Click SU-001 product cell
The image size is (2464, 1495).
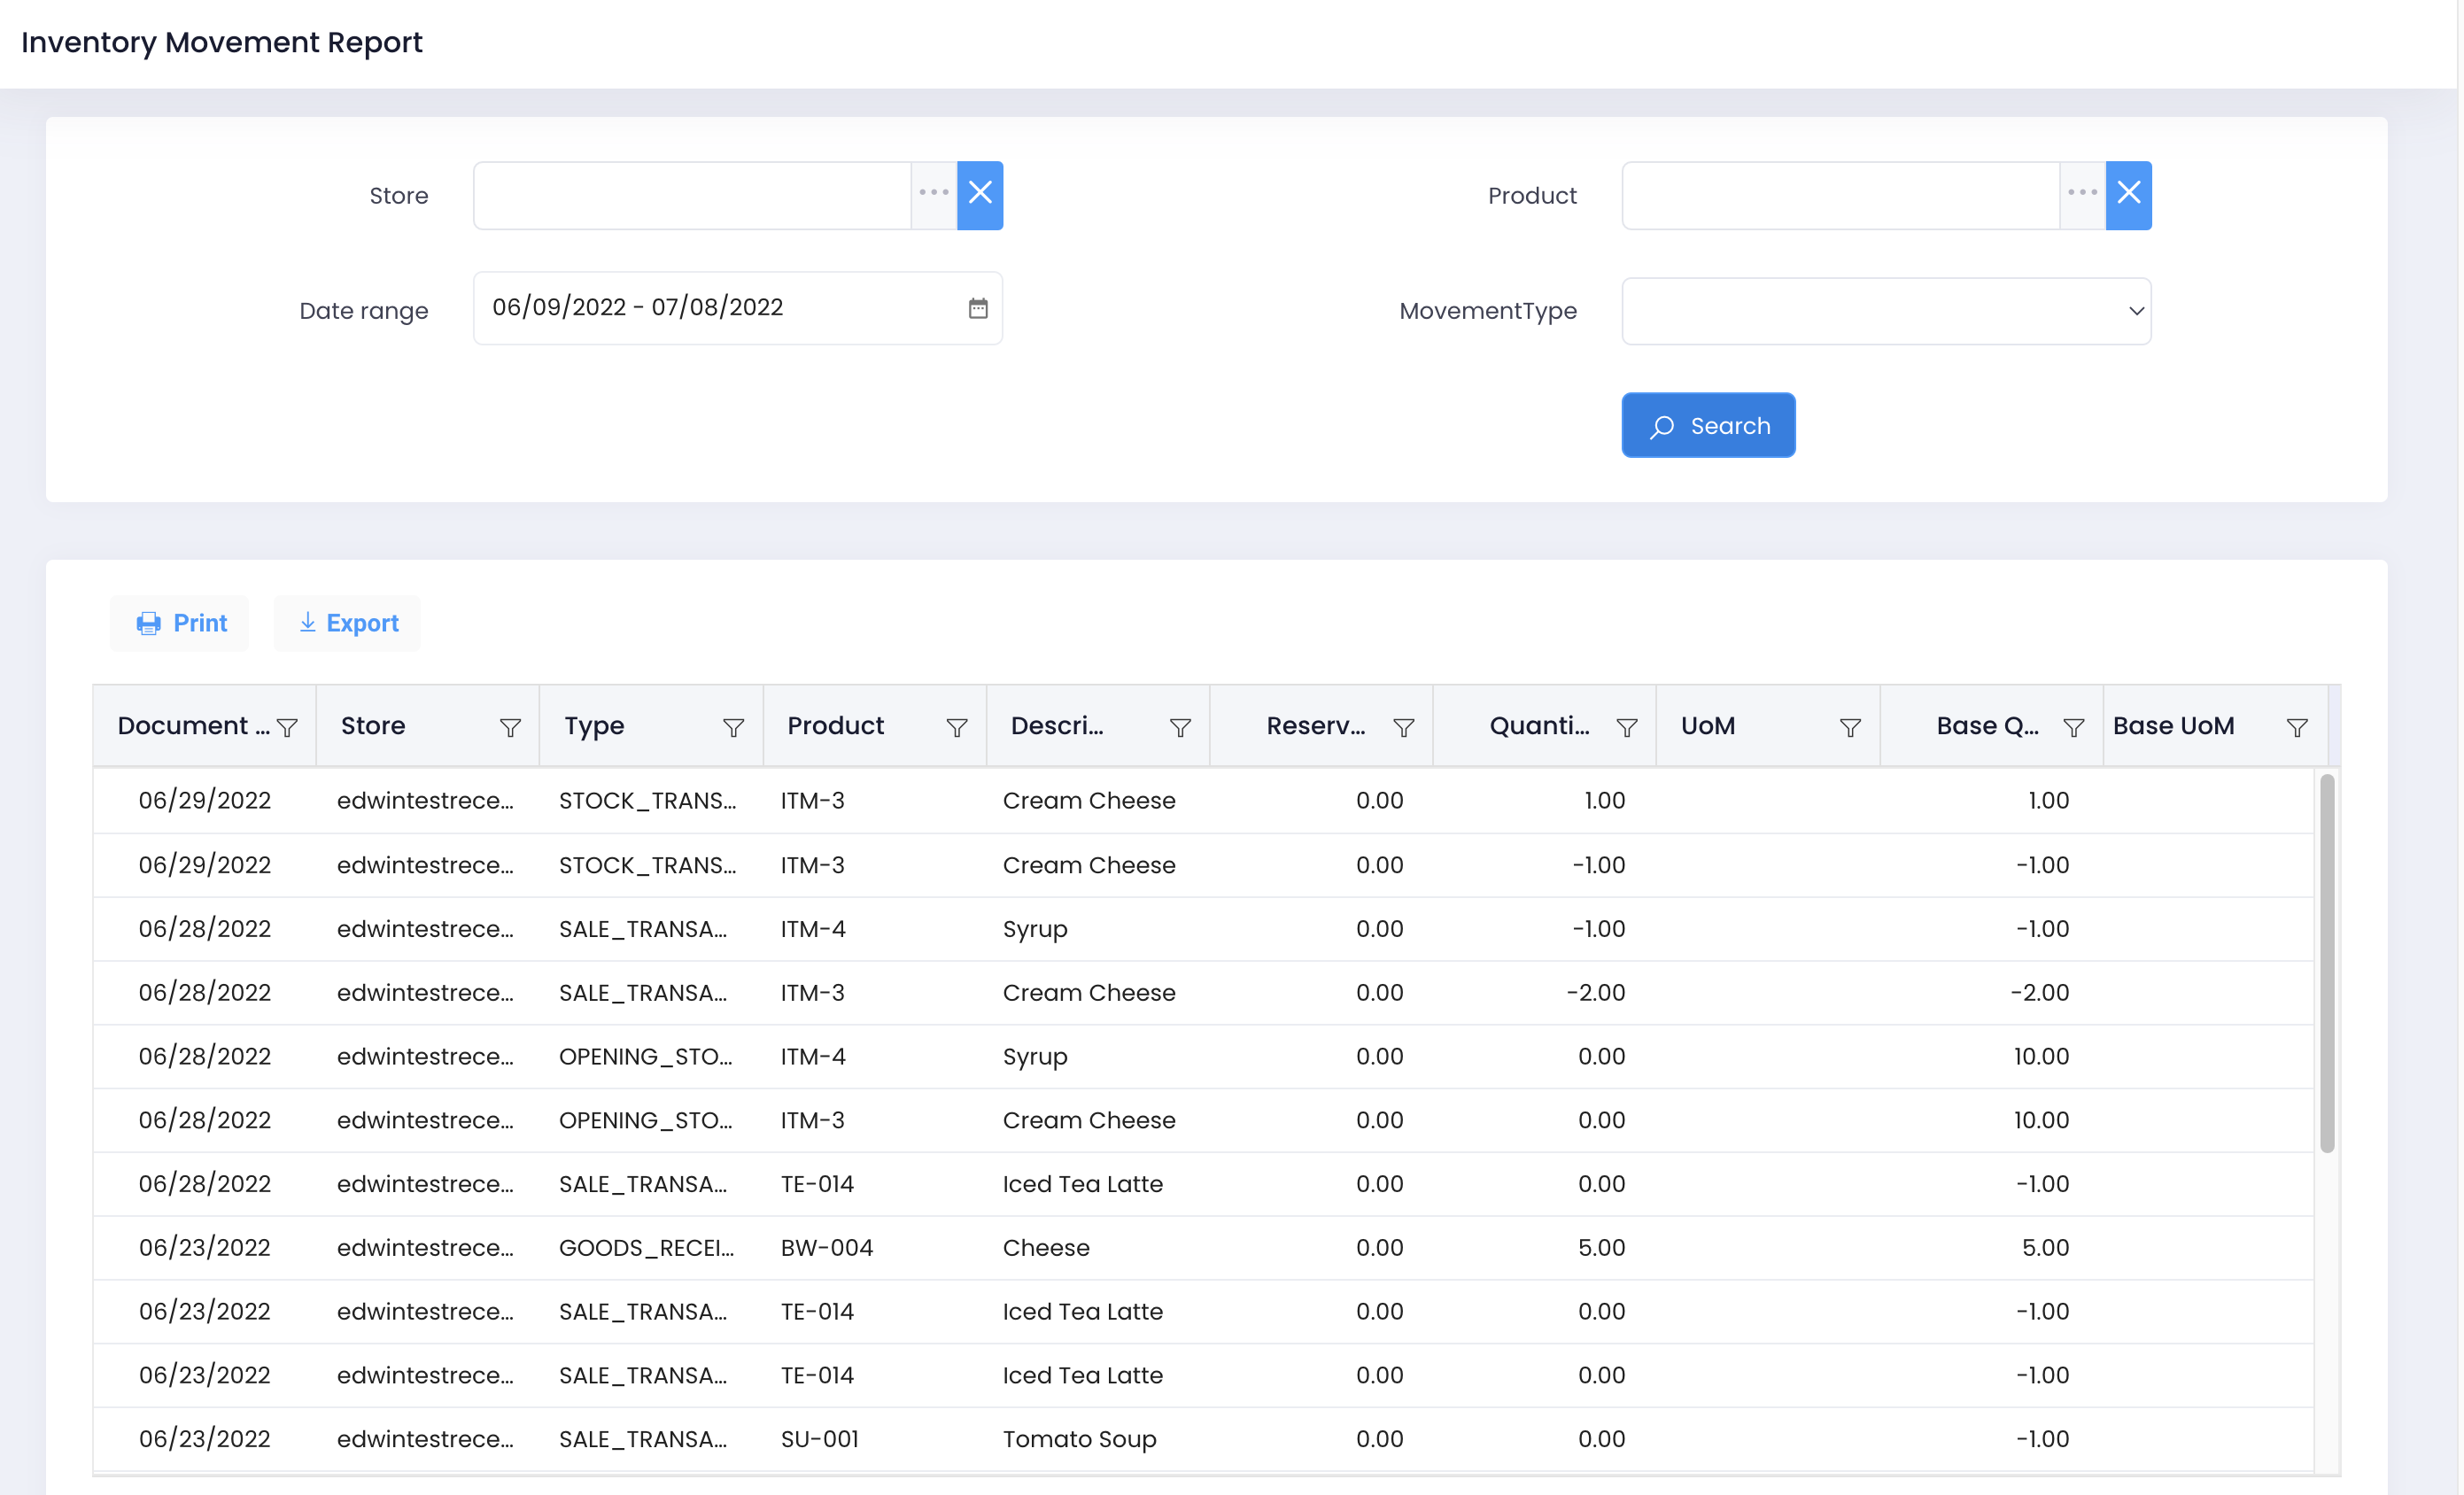[819, 1438]
